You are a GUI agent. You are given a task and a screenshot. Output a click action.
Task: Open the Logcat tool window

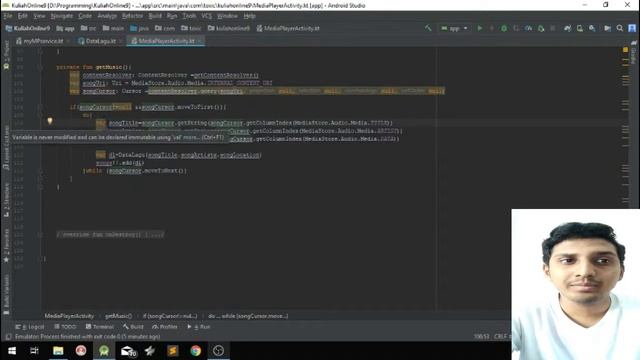pos(30,327)
